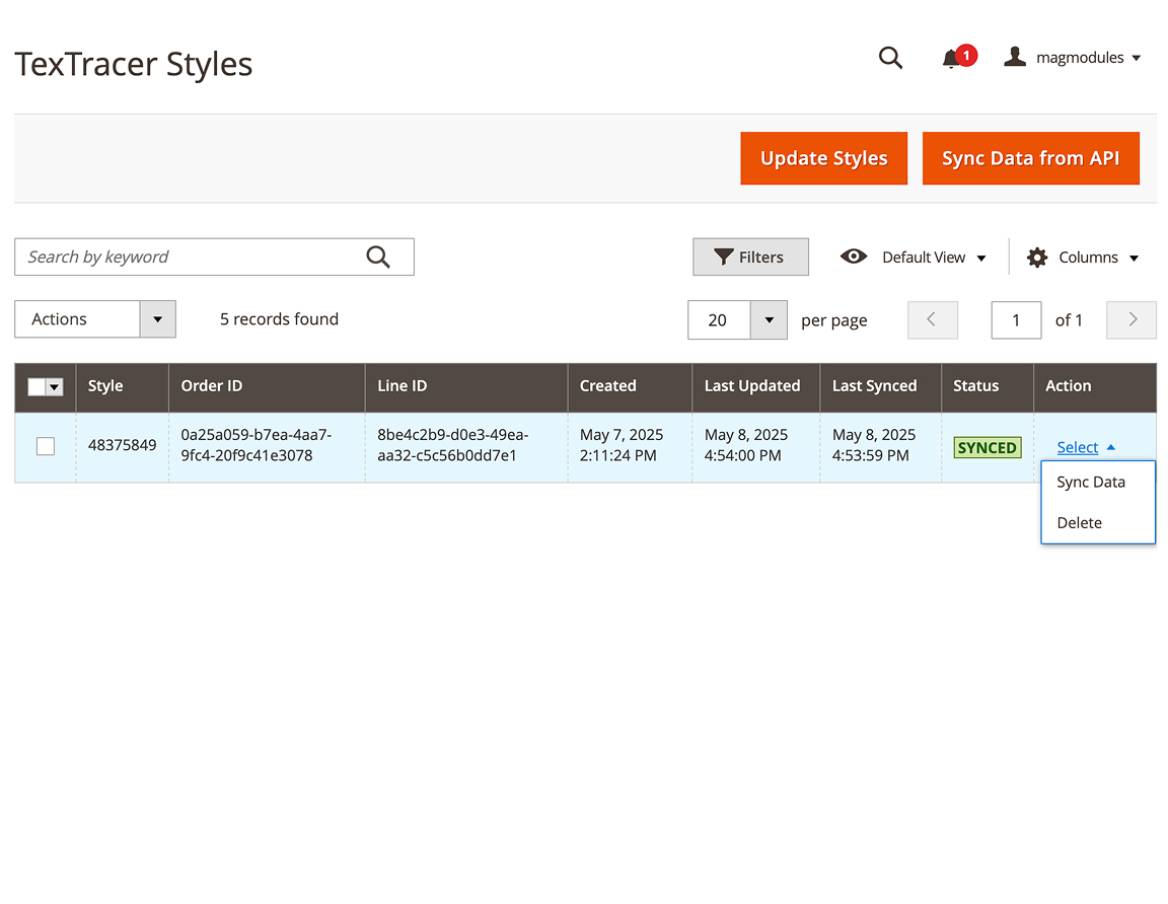Click the SYNCED status badge
Screen dimensions: 1168x904
987,448
